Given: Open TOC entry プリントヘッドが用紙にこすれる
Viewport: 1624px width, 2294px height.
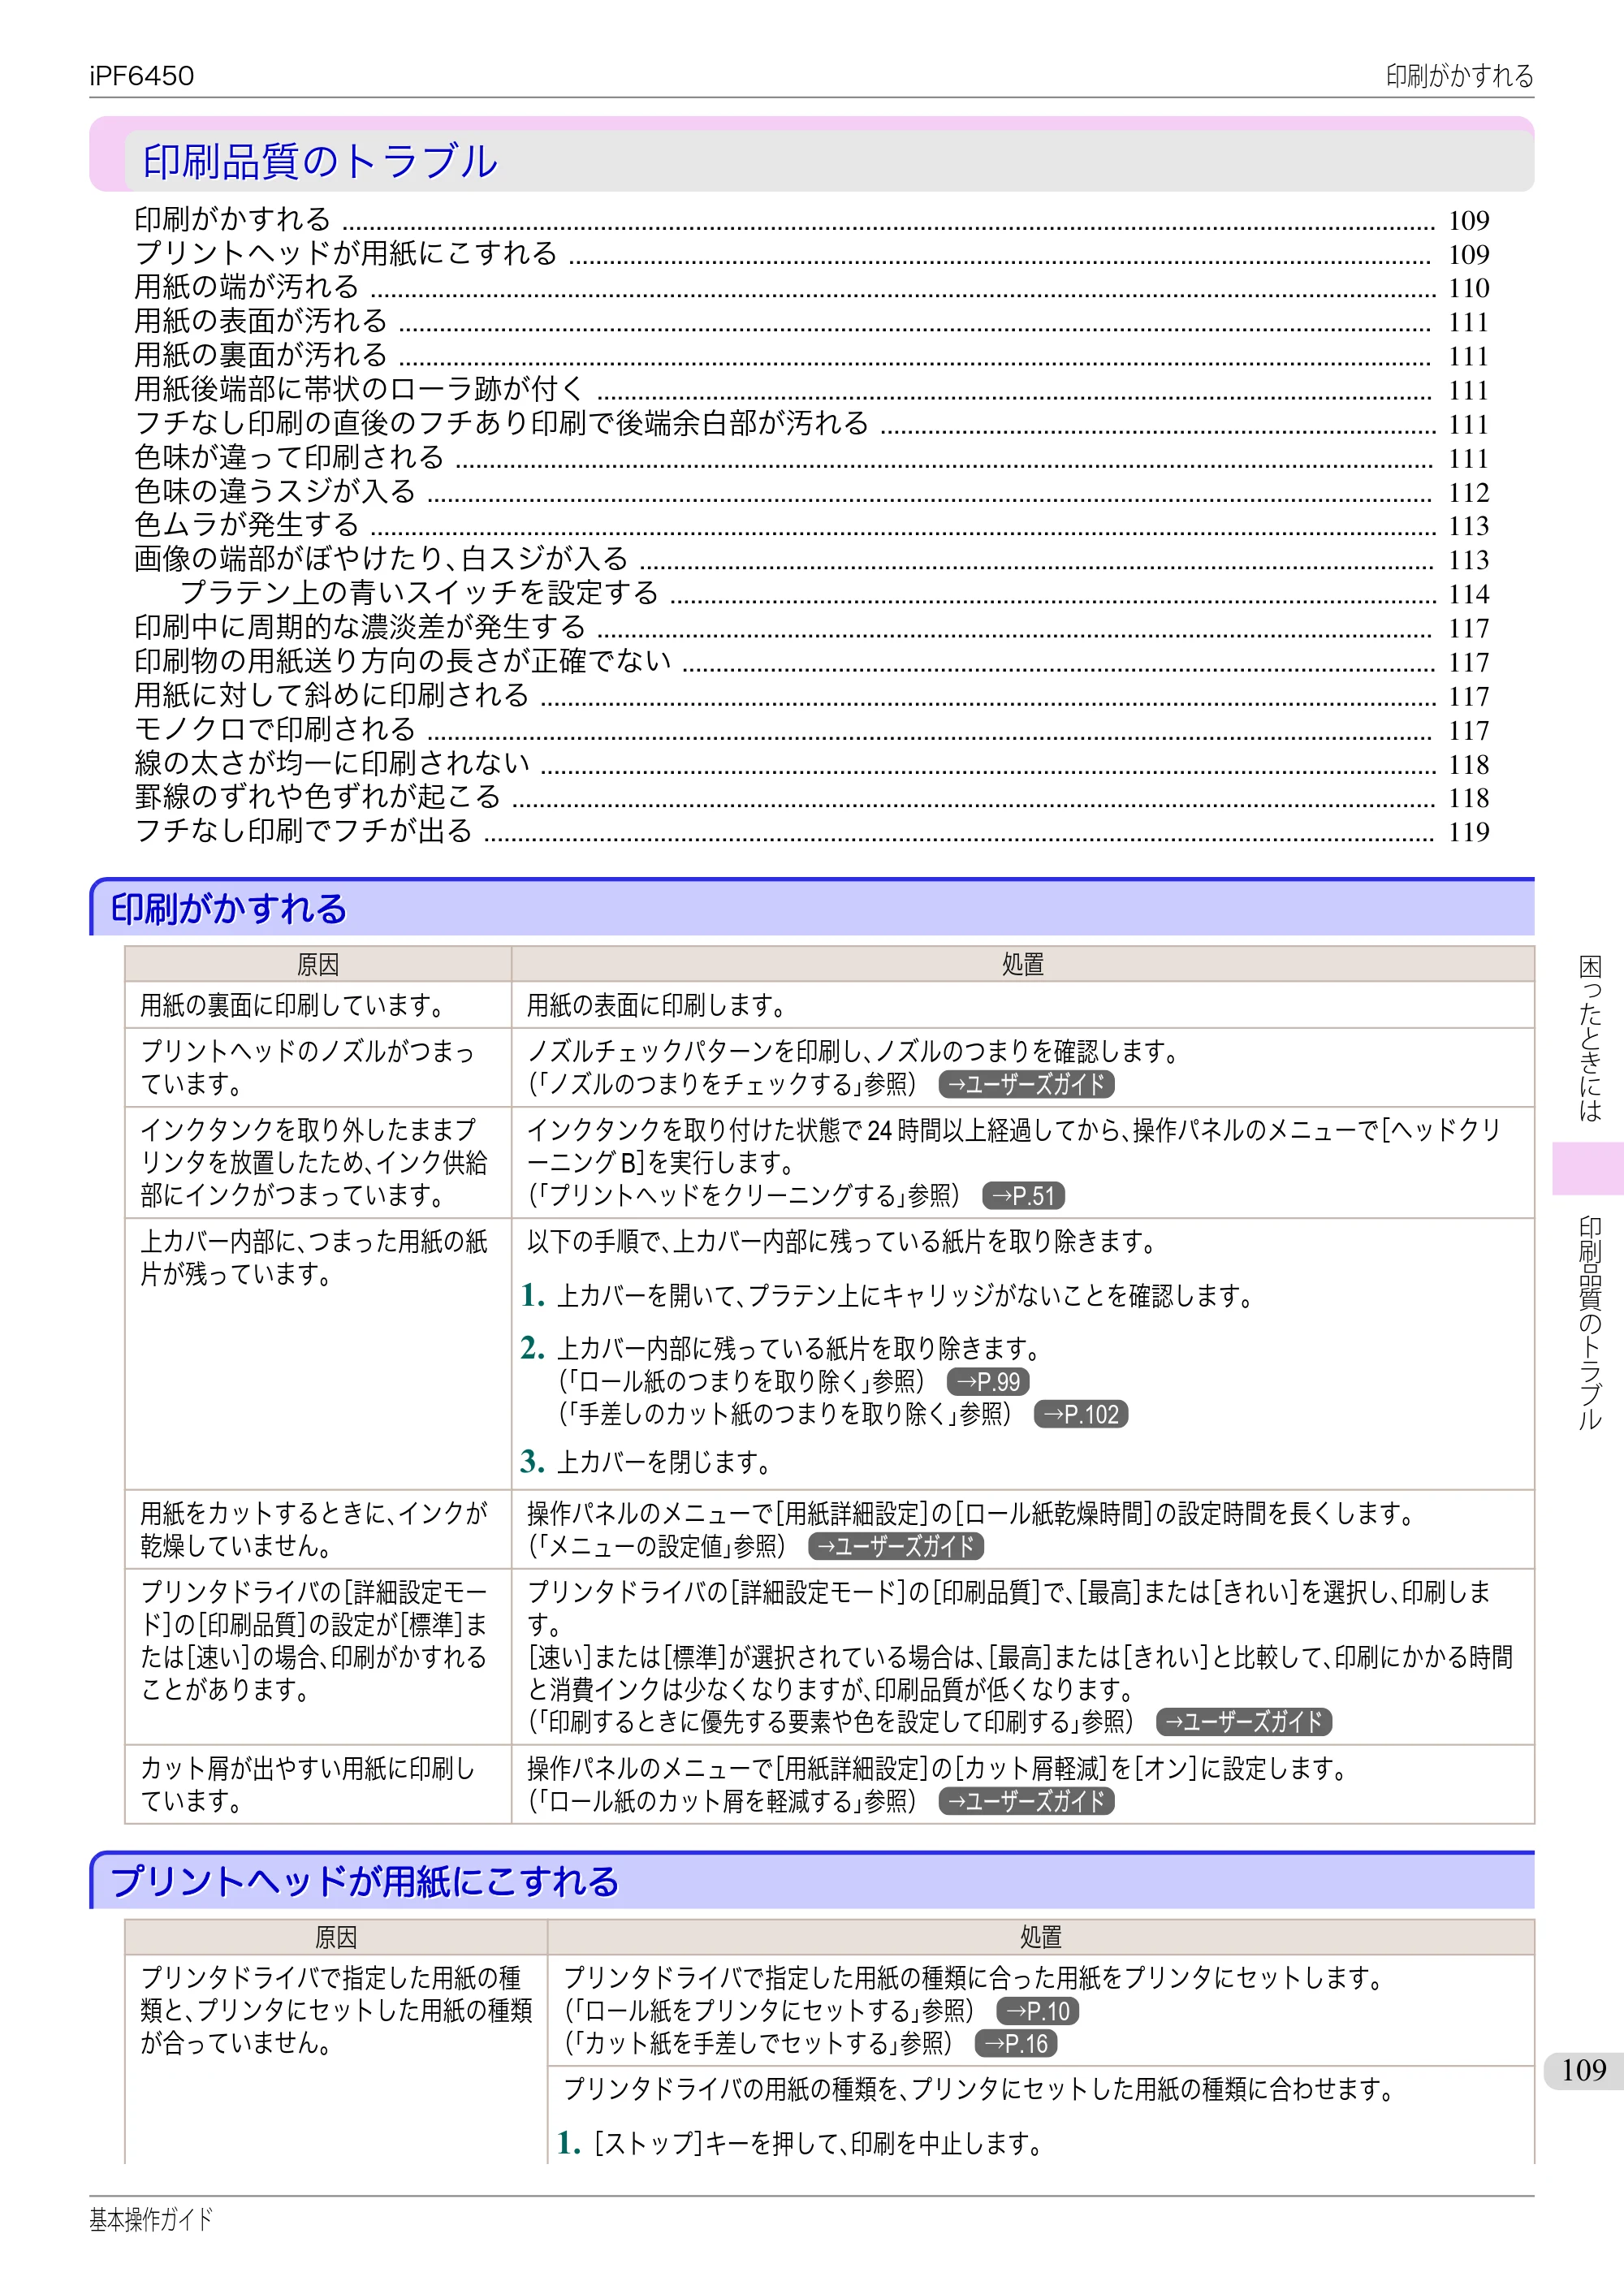Looking at the screenshot, I should coord(812,253).
